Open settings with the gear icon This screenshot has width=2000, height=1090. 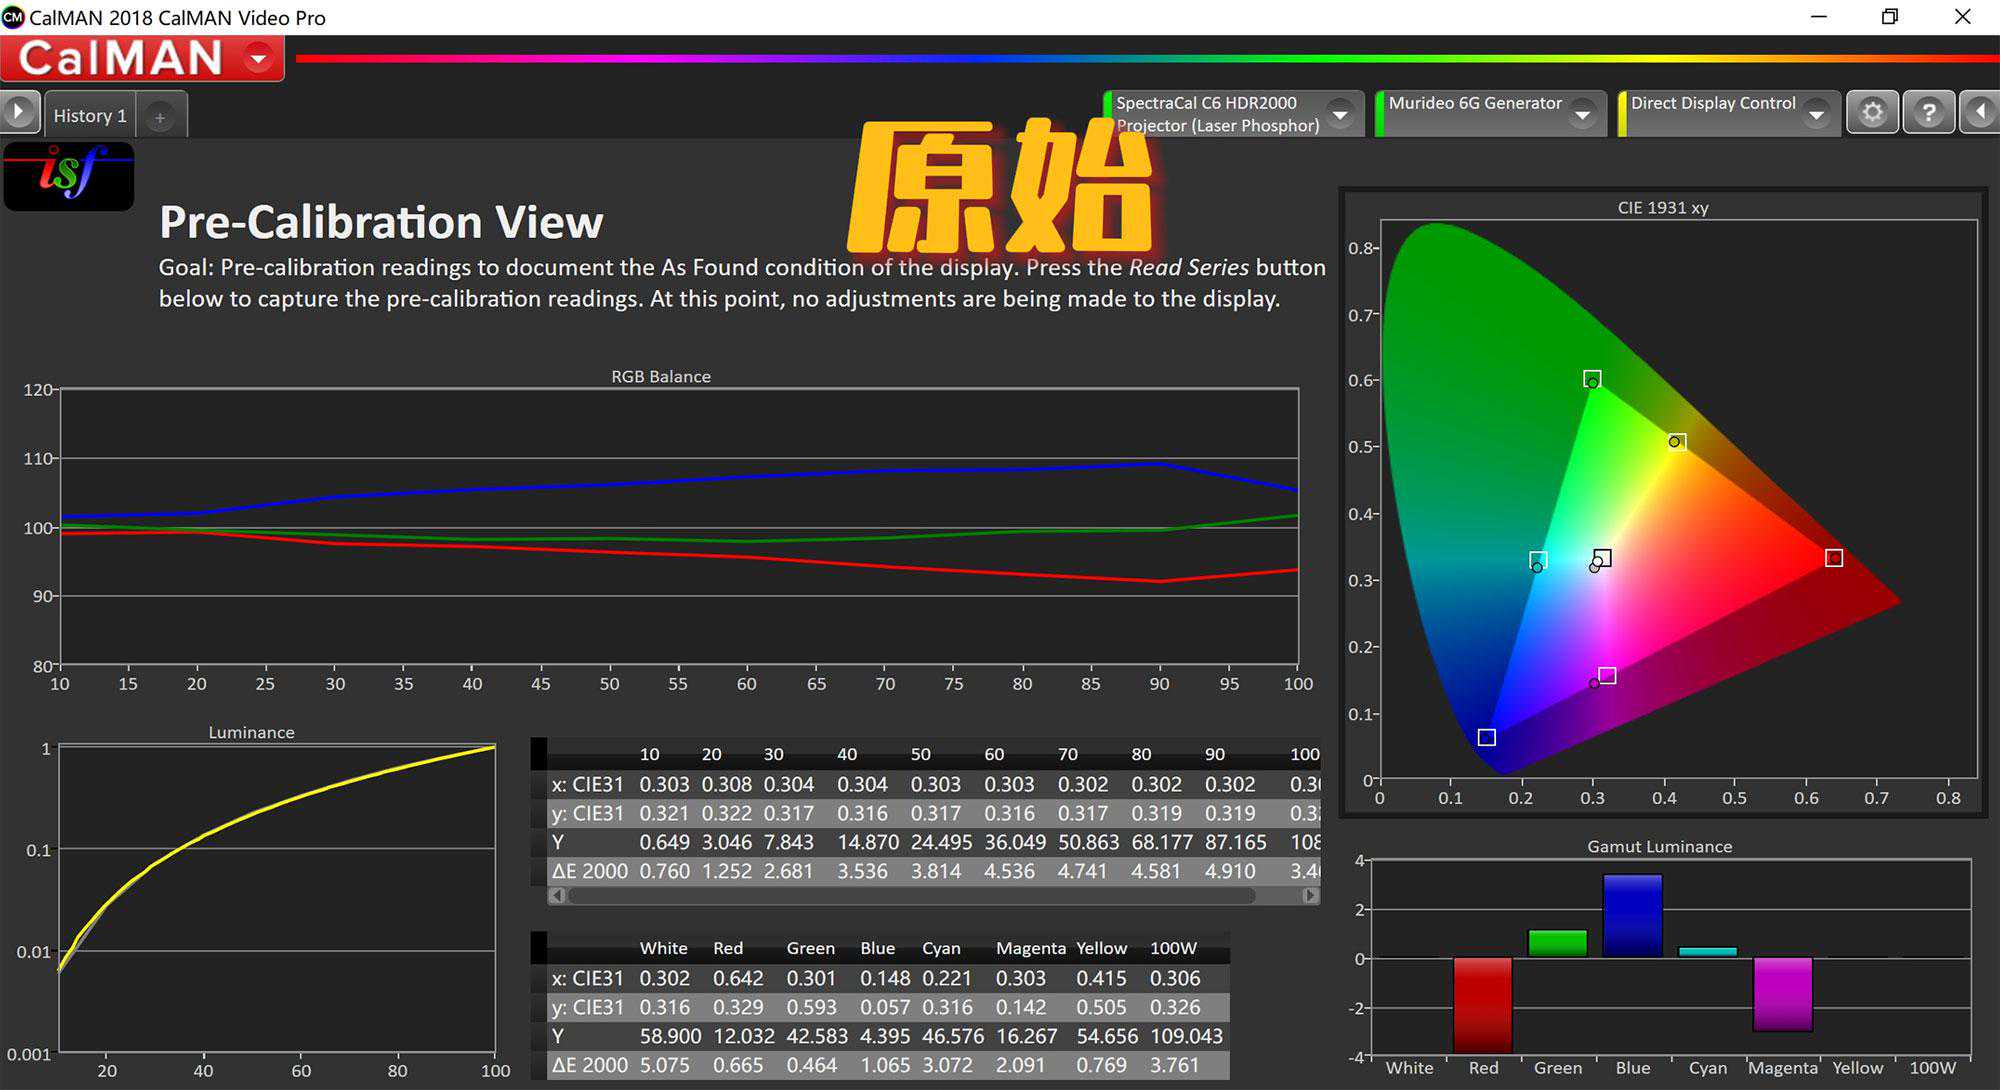coord(1872,112)
